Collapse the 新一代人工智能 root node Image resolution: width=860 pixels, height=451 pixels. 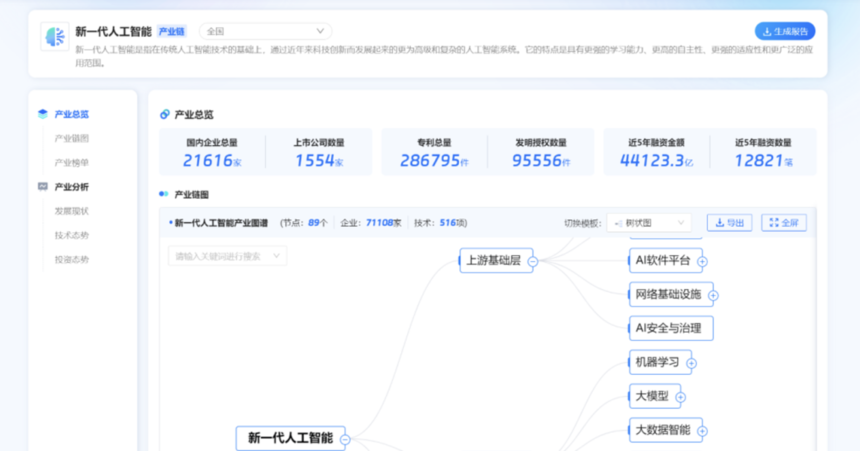point(345,439)
